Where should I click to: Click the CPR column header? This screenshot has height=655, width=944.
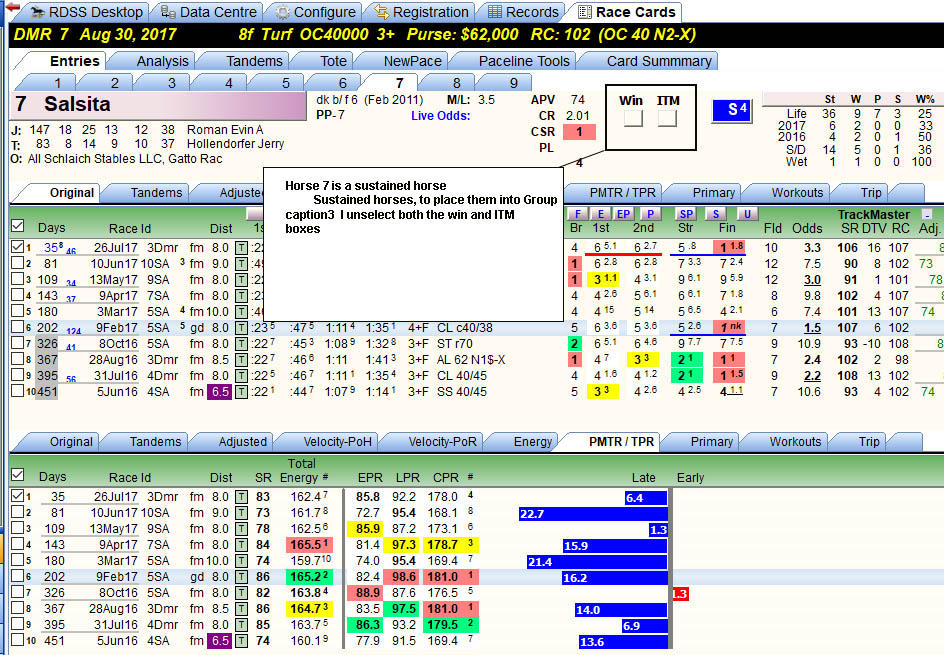click(x=446, y=477)
